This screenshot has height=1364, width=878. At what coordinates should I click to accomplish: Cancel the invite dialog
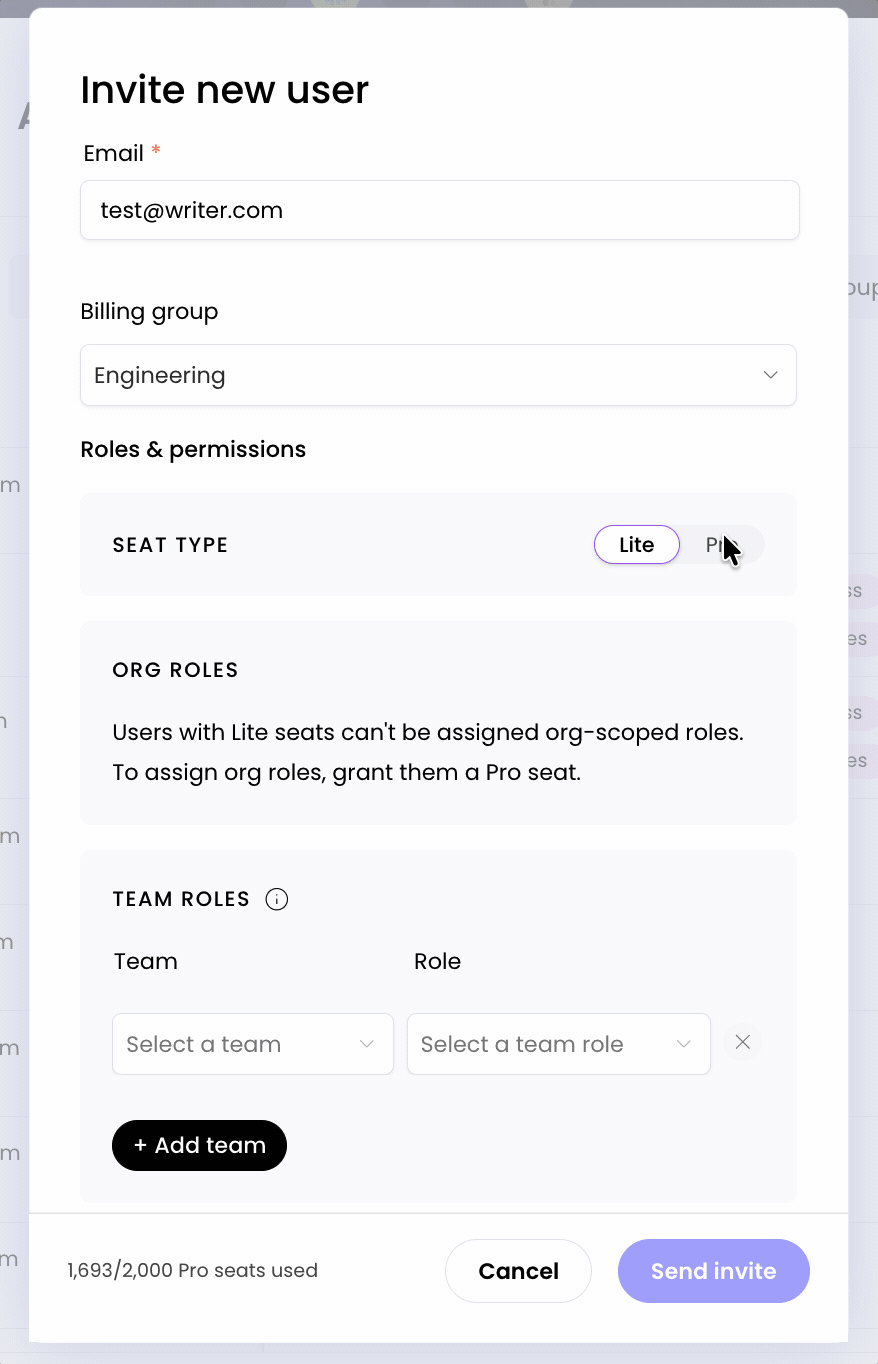tap(518, 1271)
